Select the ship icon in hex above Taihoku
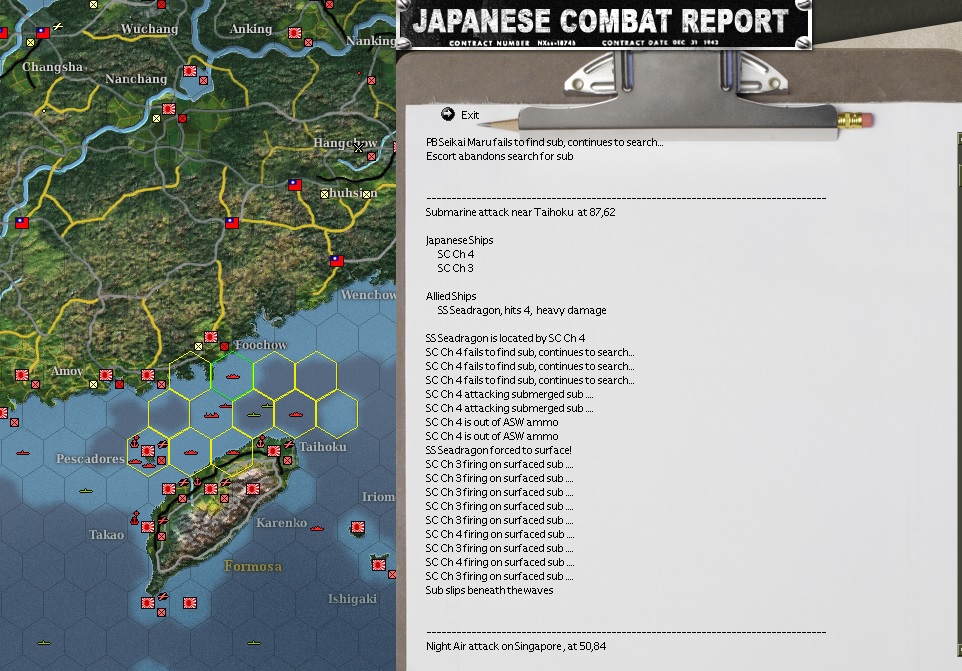Viewport: 962px width, 671px height. (296, 415)
